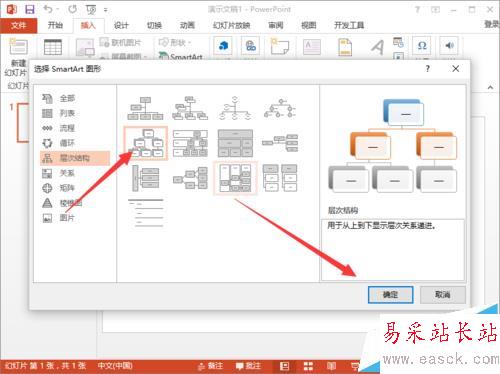Choose the Lined List layout thumbnail
Viewport: 500px width, 374px height.
pyautogui.click(x=145, y=213)
